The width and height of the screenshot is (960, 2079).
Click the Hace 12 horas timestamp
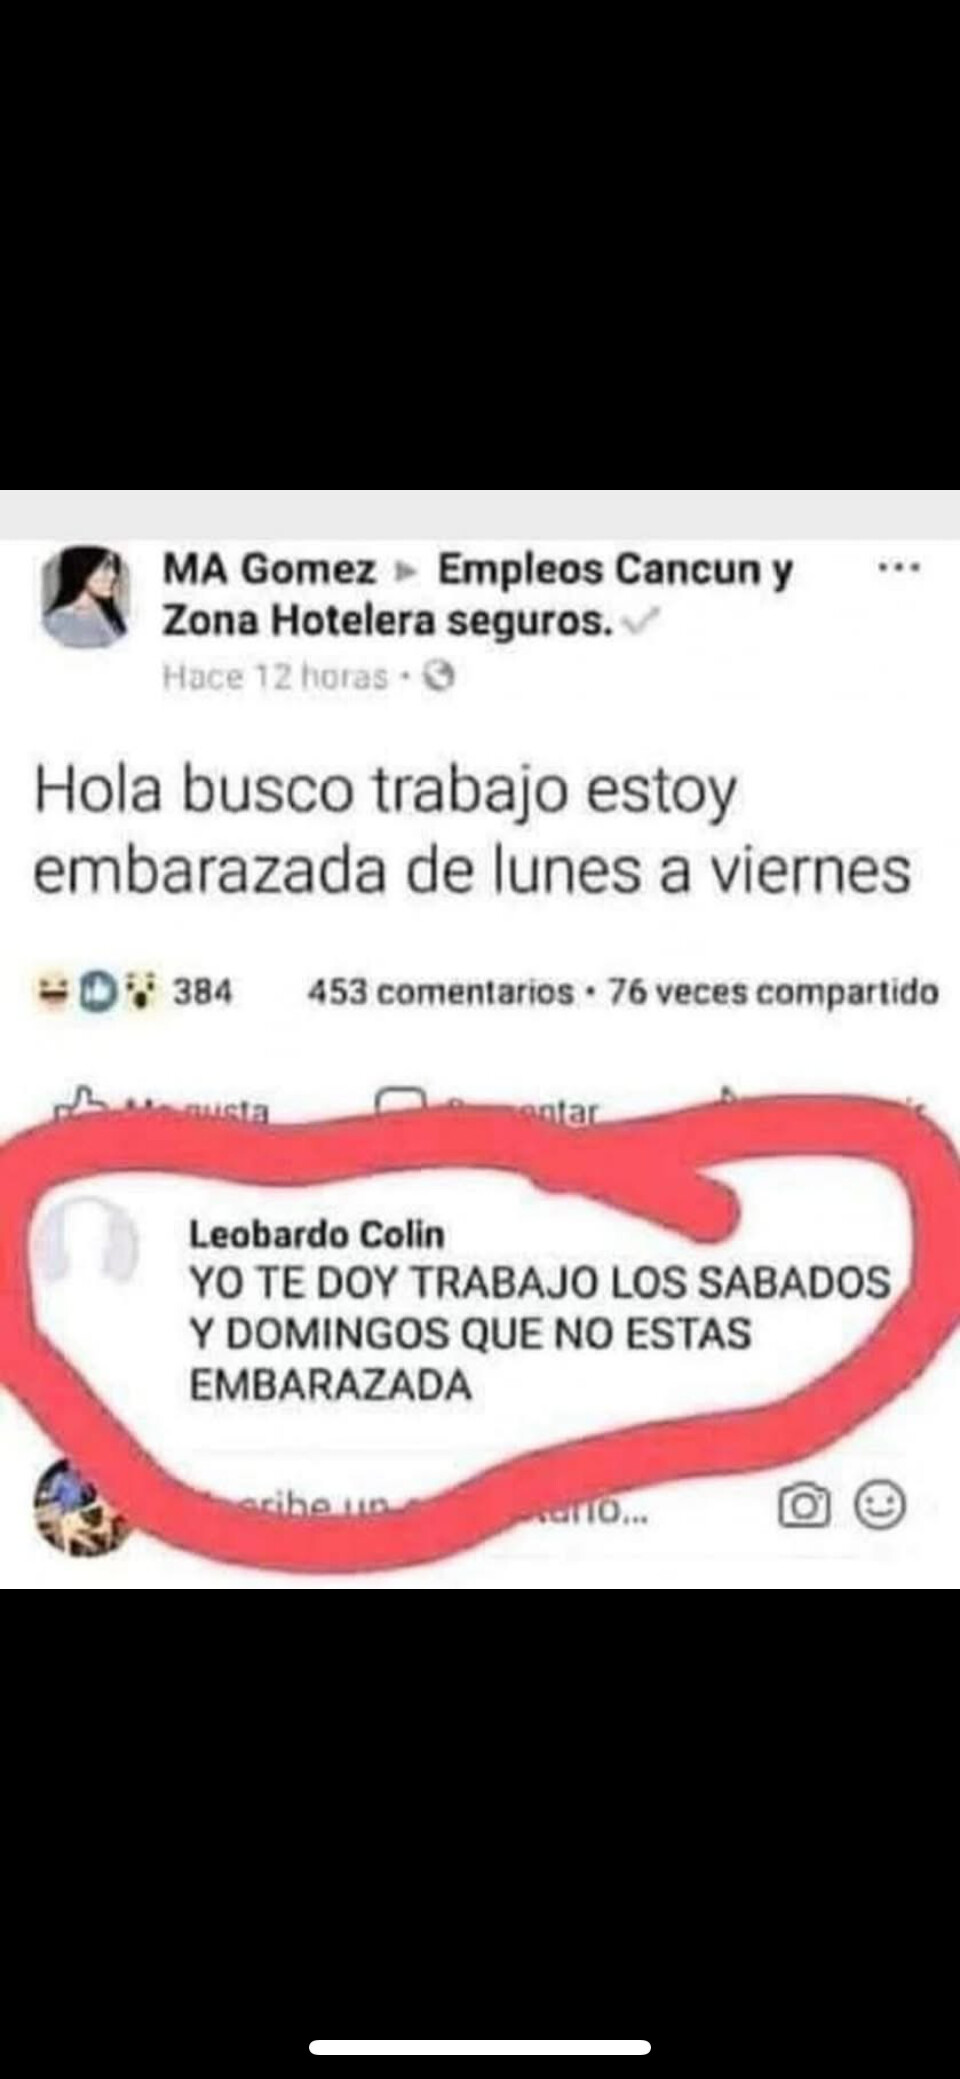pos(275,678)
